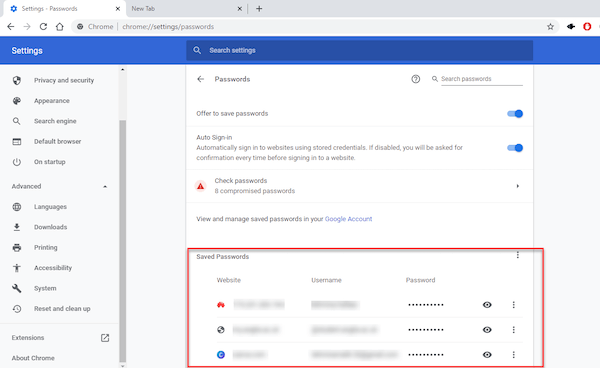
Task: Show password for first saved entry
Action: pyautogui.click(x=487, y=305)
